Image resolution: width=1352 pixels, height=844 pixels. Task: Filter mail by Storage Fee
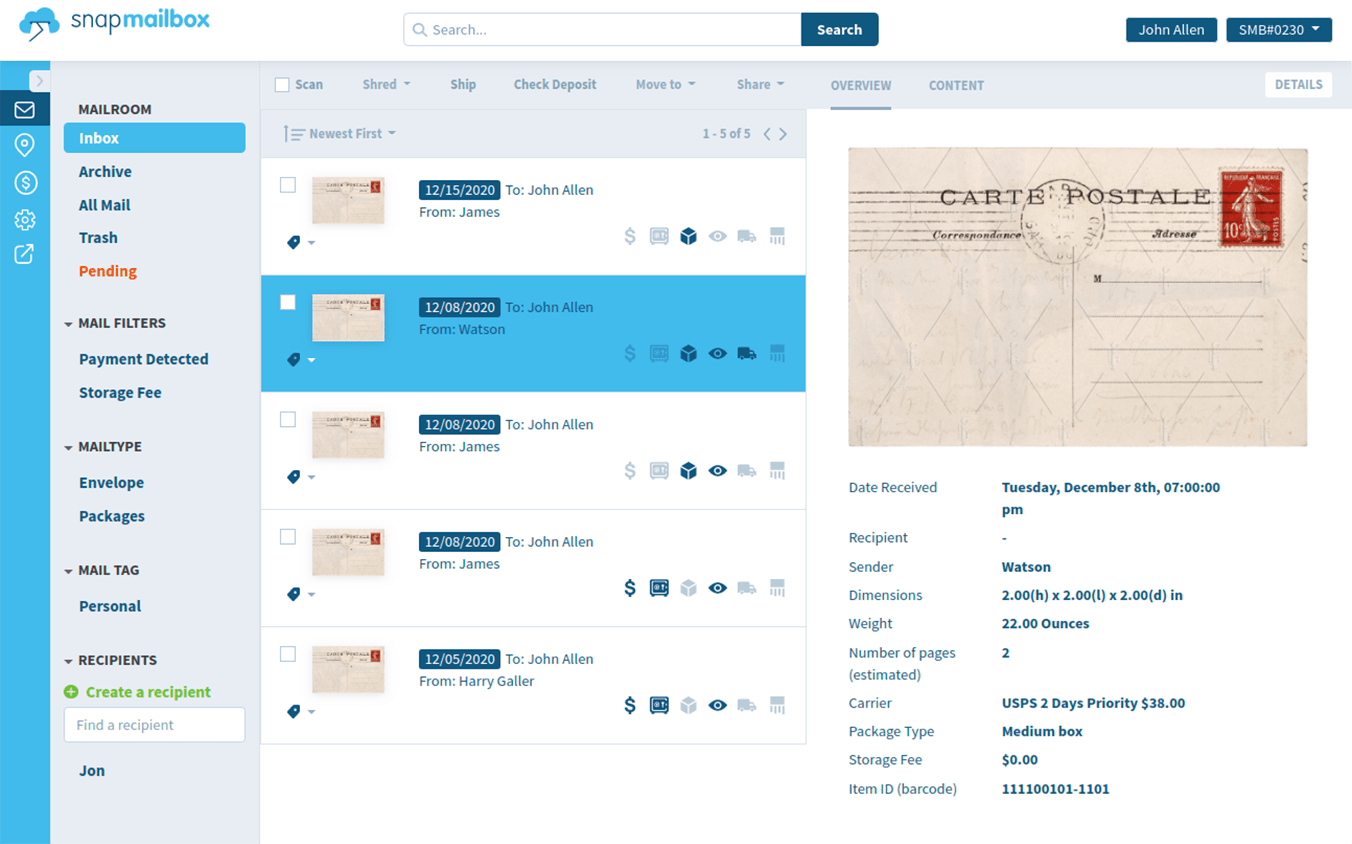(120, 393)
